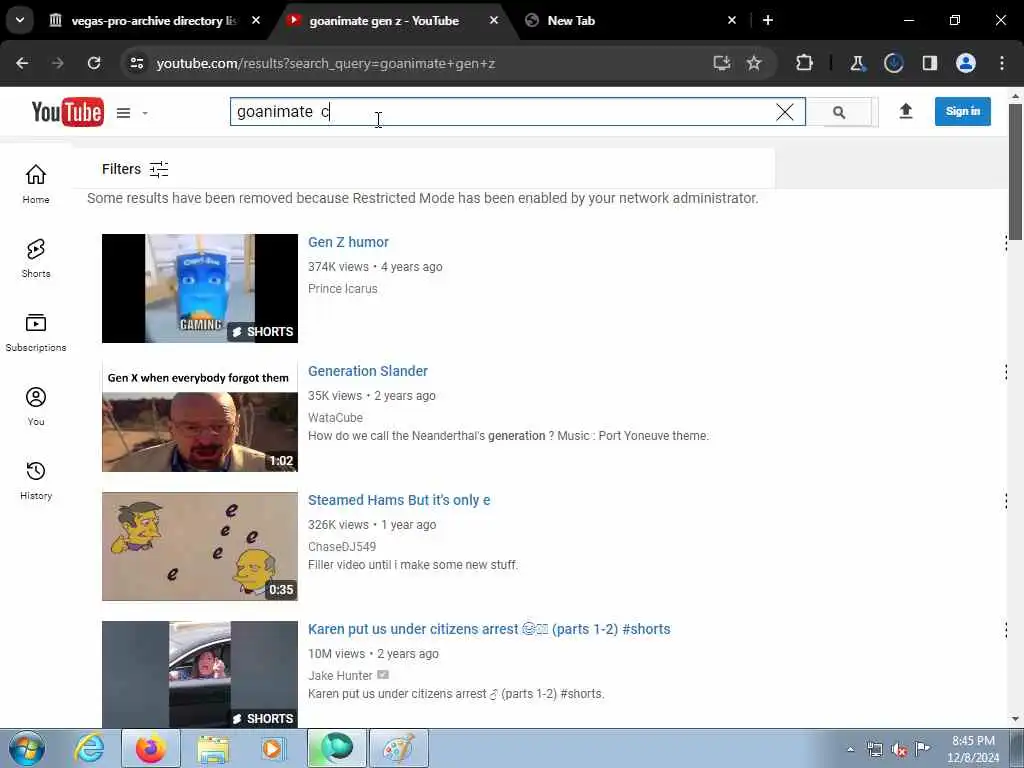Image resolution: width=1024 pixels, height=768 pixels.
Task: Open Paint from the taskbar
Action: [398, 748]
